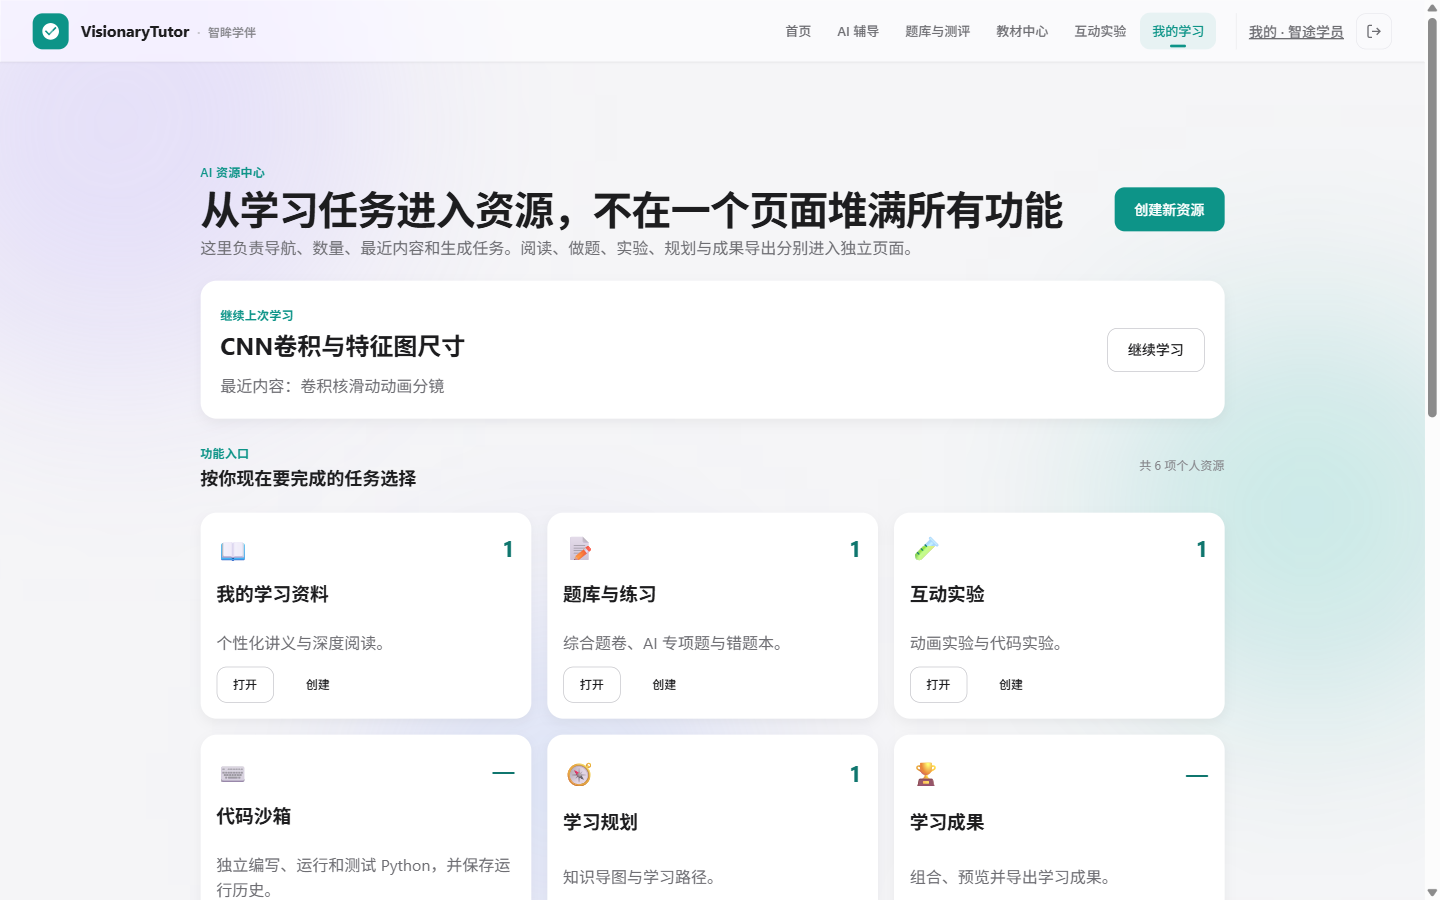Click the 最近内容：卷积核滑动动画分镜 text
The width and height of the screenshot is (1440, 900).
pyautogui.click(x=332, y=386)
